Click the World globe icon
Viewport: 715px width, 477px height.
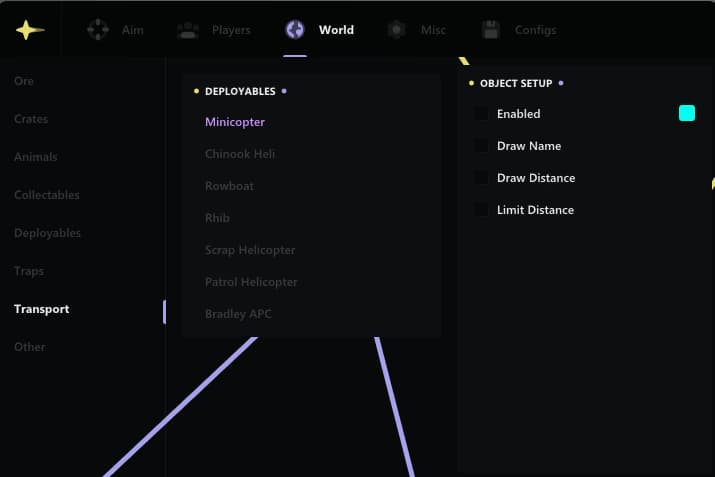[295, 30]
